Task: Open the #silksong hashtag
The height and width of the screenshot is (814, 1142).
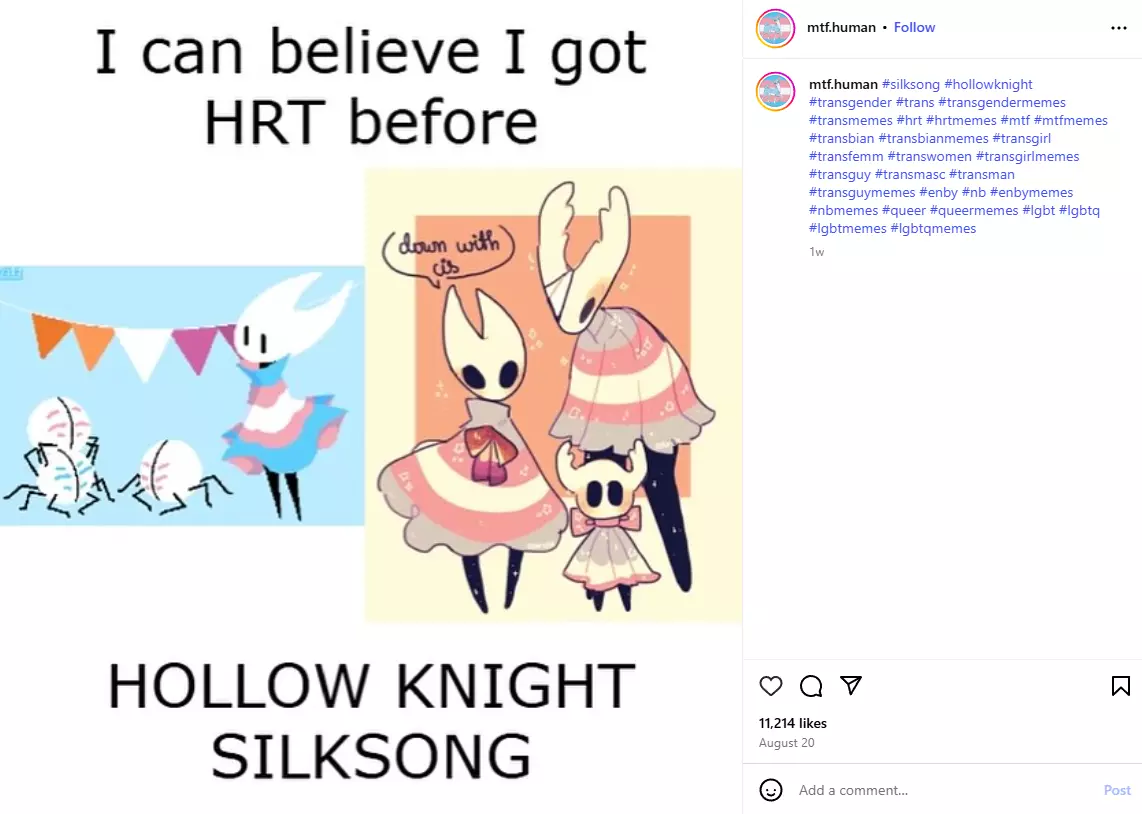Action: (910, 84)
